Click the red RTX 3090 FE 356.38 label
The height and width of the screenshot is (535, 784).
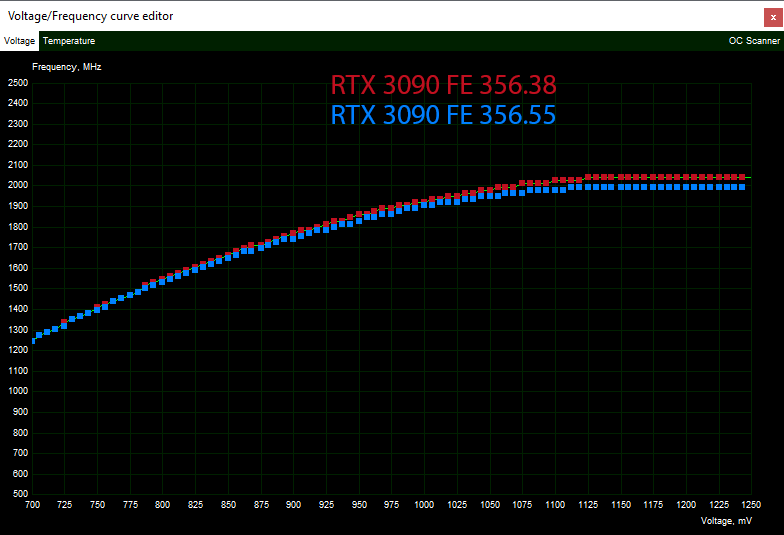(443, 85)
